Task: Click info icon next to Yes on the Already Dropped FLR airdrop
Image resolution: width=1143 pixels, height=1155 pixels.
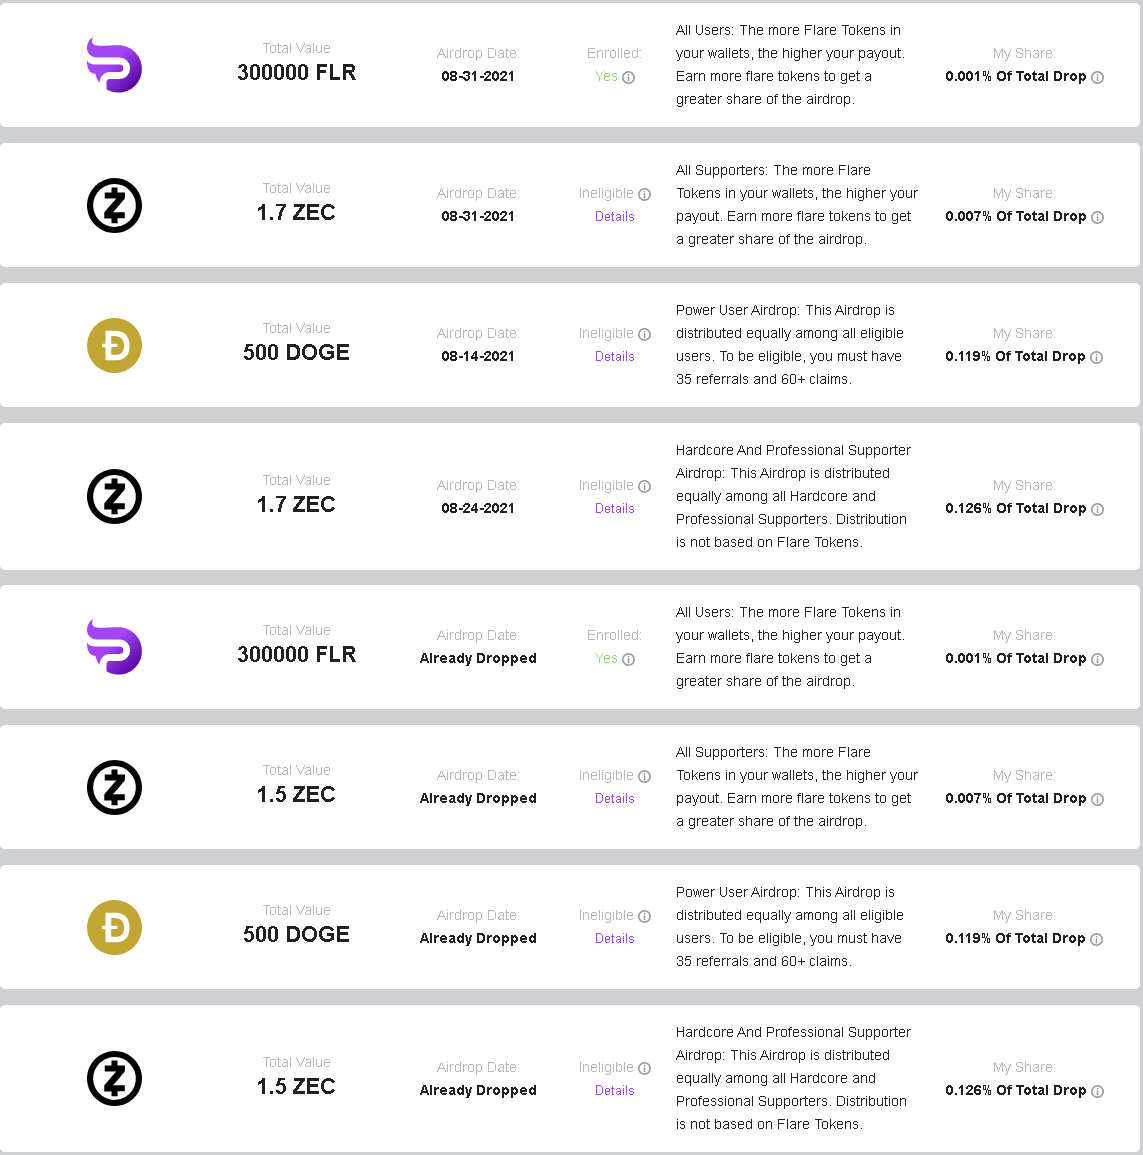Action: coord(628,659)
